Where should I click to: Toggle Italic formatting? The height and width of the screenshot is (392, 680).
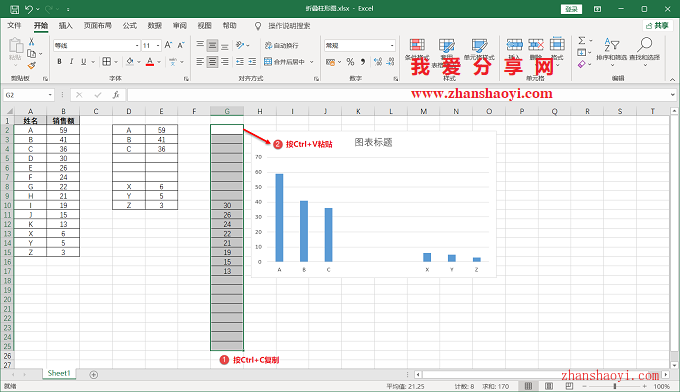tap(72, 62)
